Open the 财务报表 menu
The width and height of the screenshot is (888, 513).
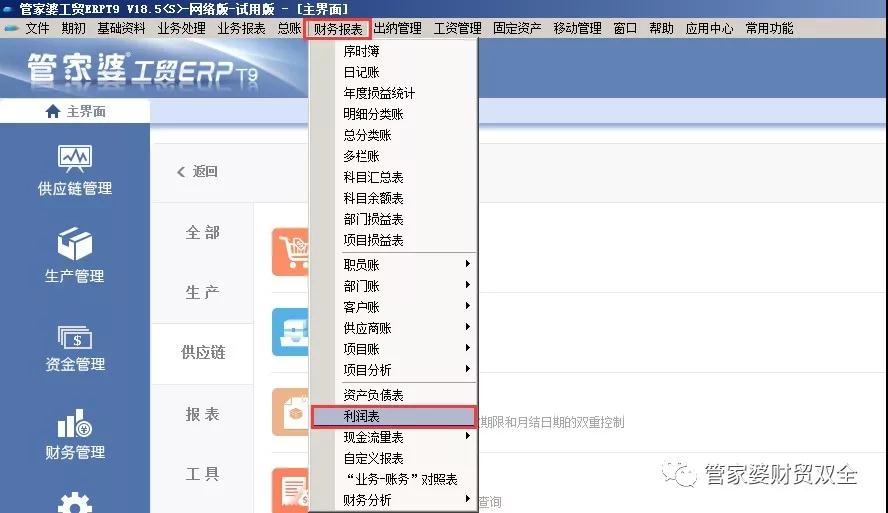click(x=337, y=29)
